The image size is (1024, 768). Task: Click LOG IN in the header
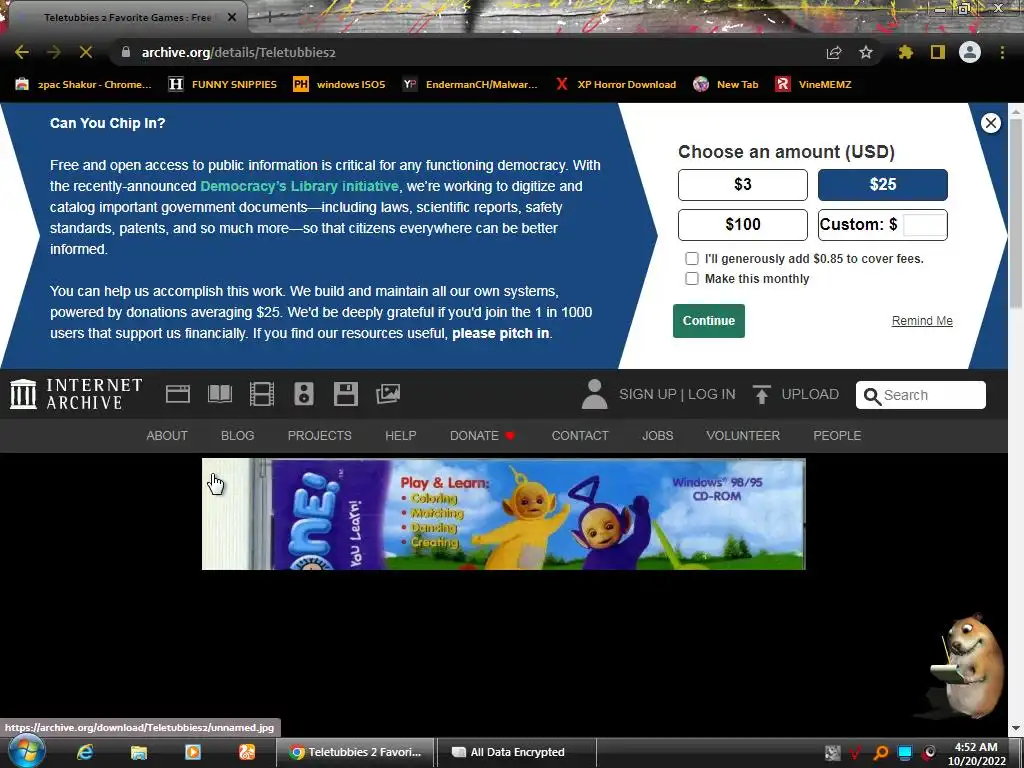point(712,394)
